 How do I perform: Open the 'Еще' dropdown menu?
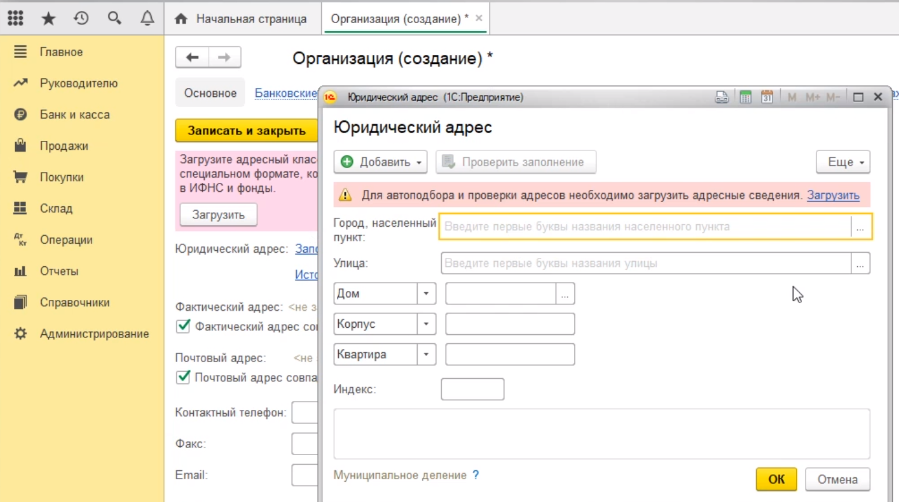point(843,162)
